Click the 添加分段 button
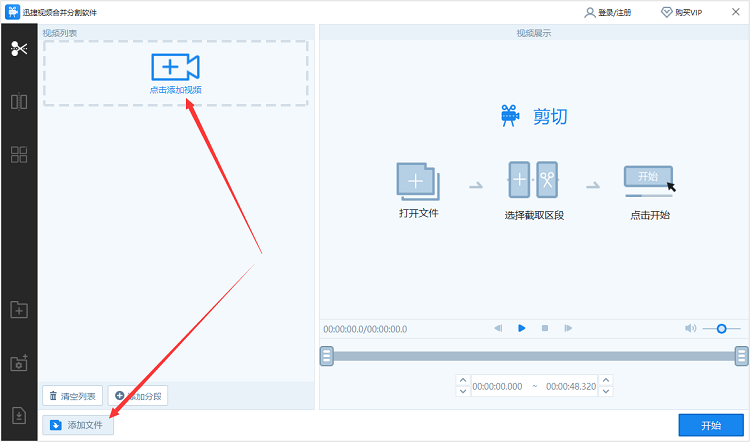The image size is (750, 442). point(138,396)
